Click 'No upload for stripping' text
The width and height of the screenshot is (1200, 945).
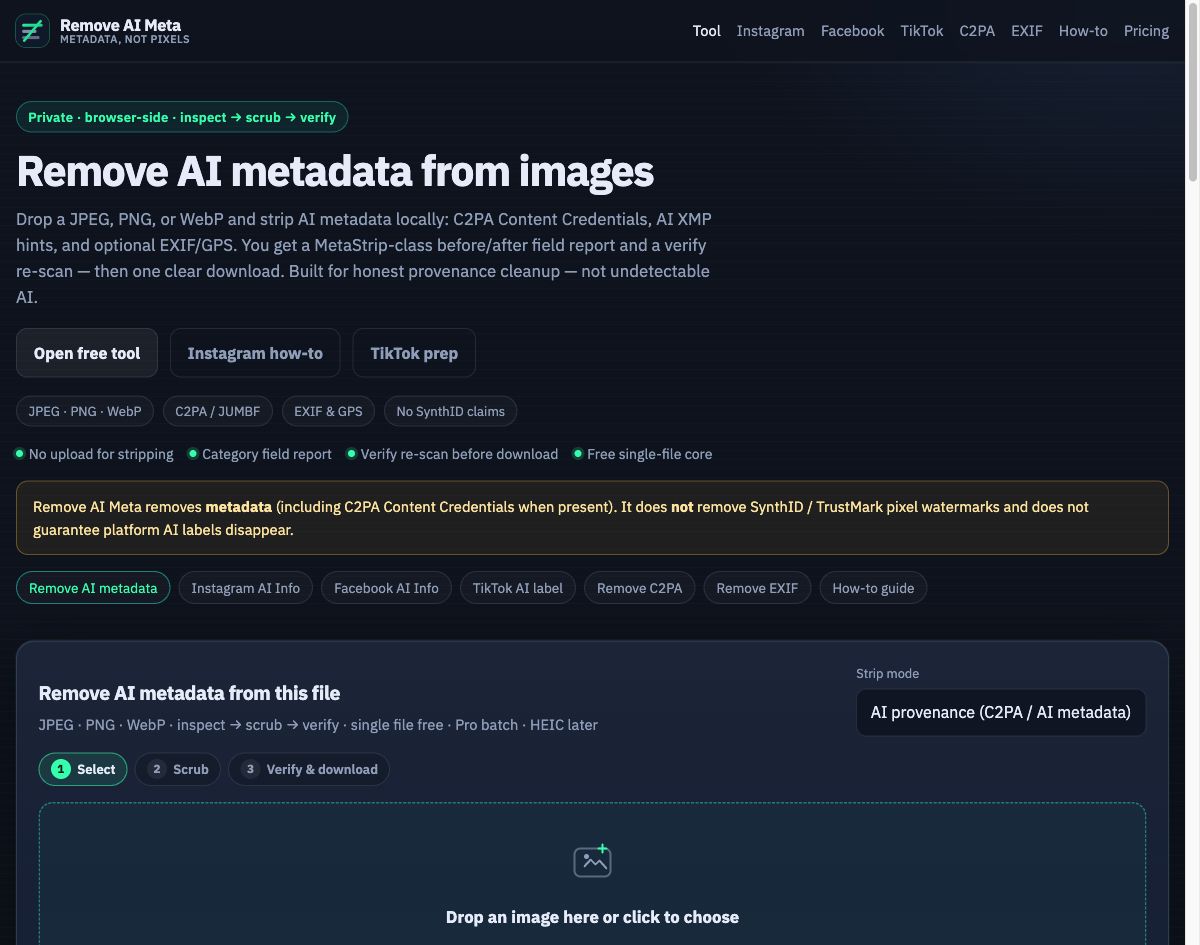[101, 454]
